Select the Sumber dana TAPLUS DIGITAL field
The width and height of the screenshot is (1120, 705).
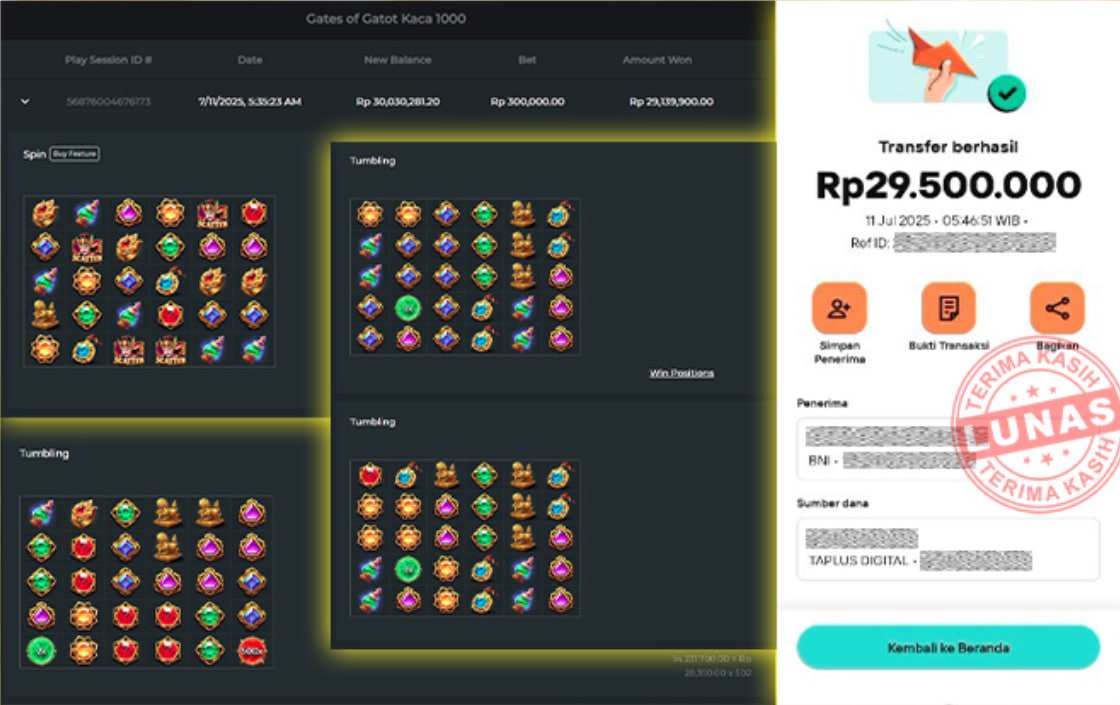tap(948, 549)
